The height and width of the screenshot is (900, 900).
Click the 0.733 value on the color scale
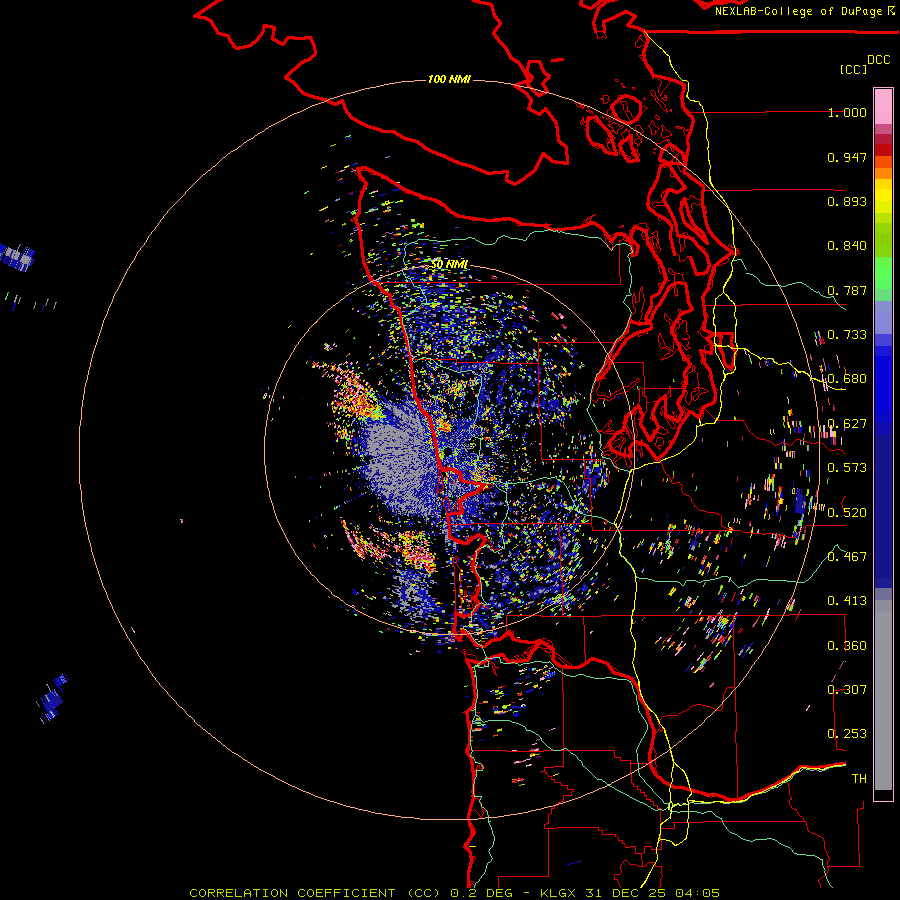(x=847, y=335)
